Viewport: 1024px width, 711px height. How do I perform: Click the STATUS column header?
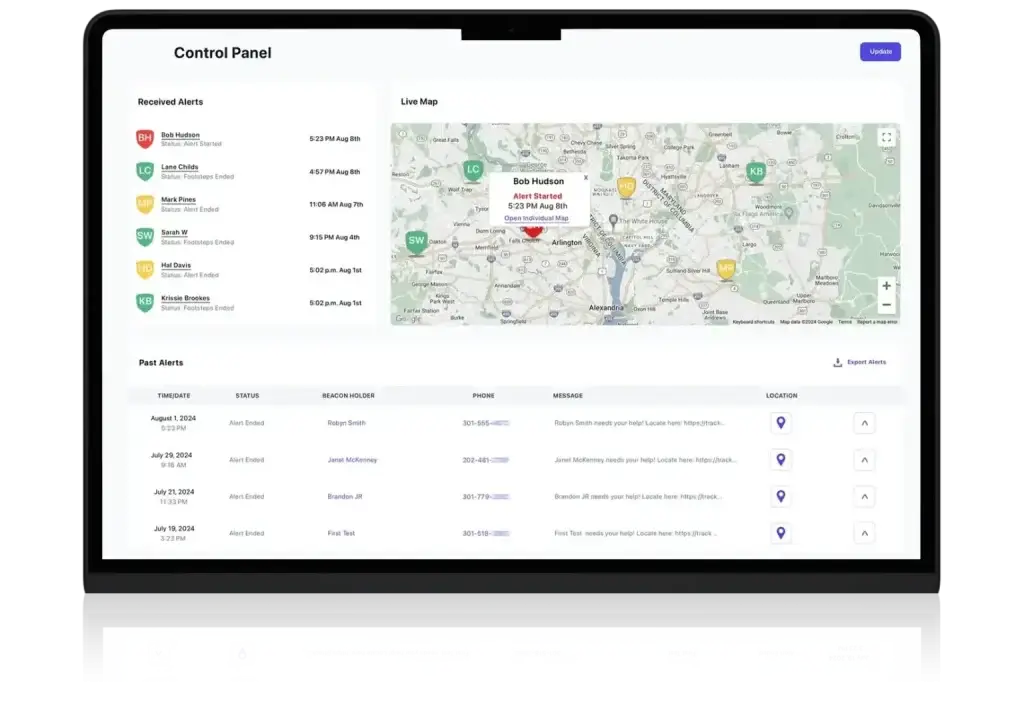248,396
